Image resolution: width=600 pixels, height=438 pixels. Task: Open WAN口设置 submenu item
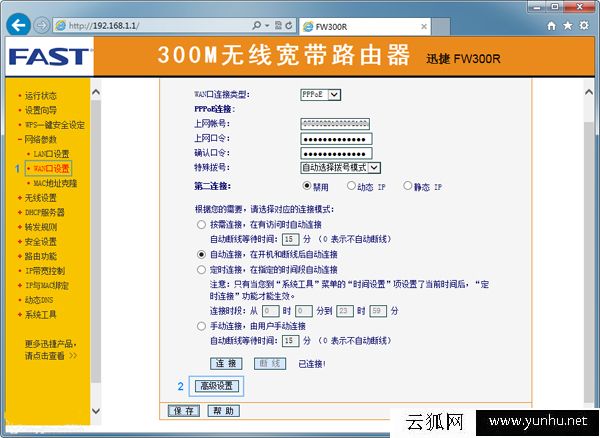point(51,168)
